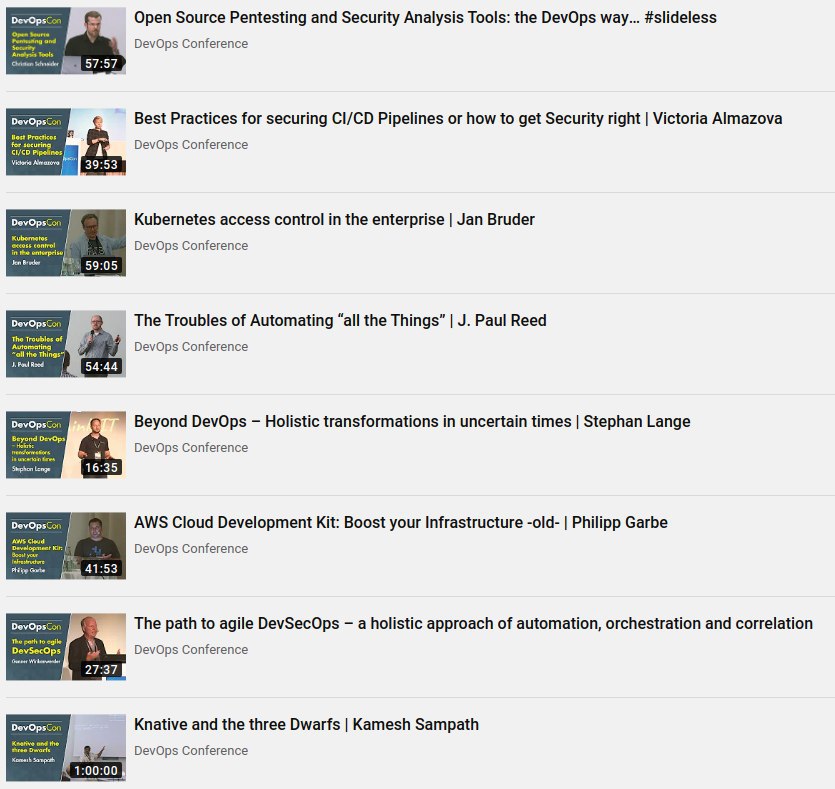
Task: Click title 'Best Practices for securing CI/CD Pipelines'
Action: click(458, 119)
